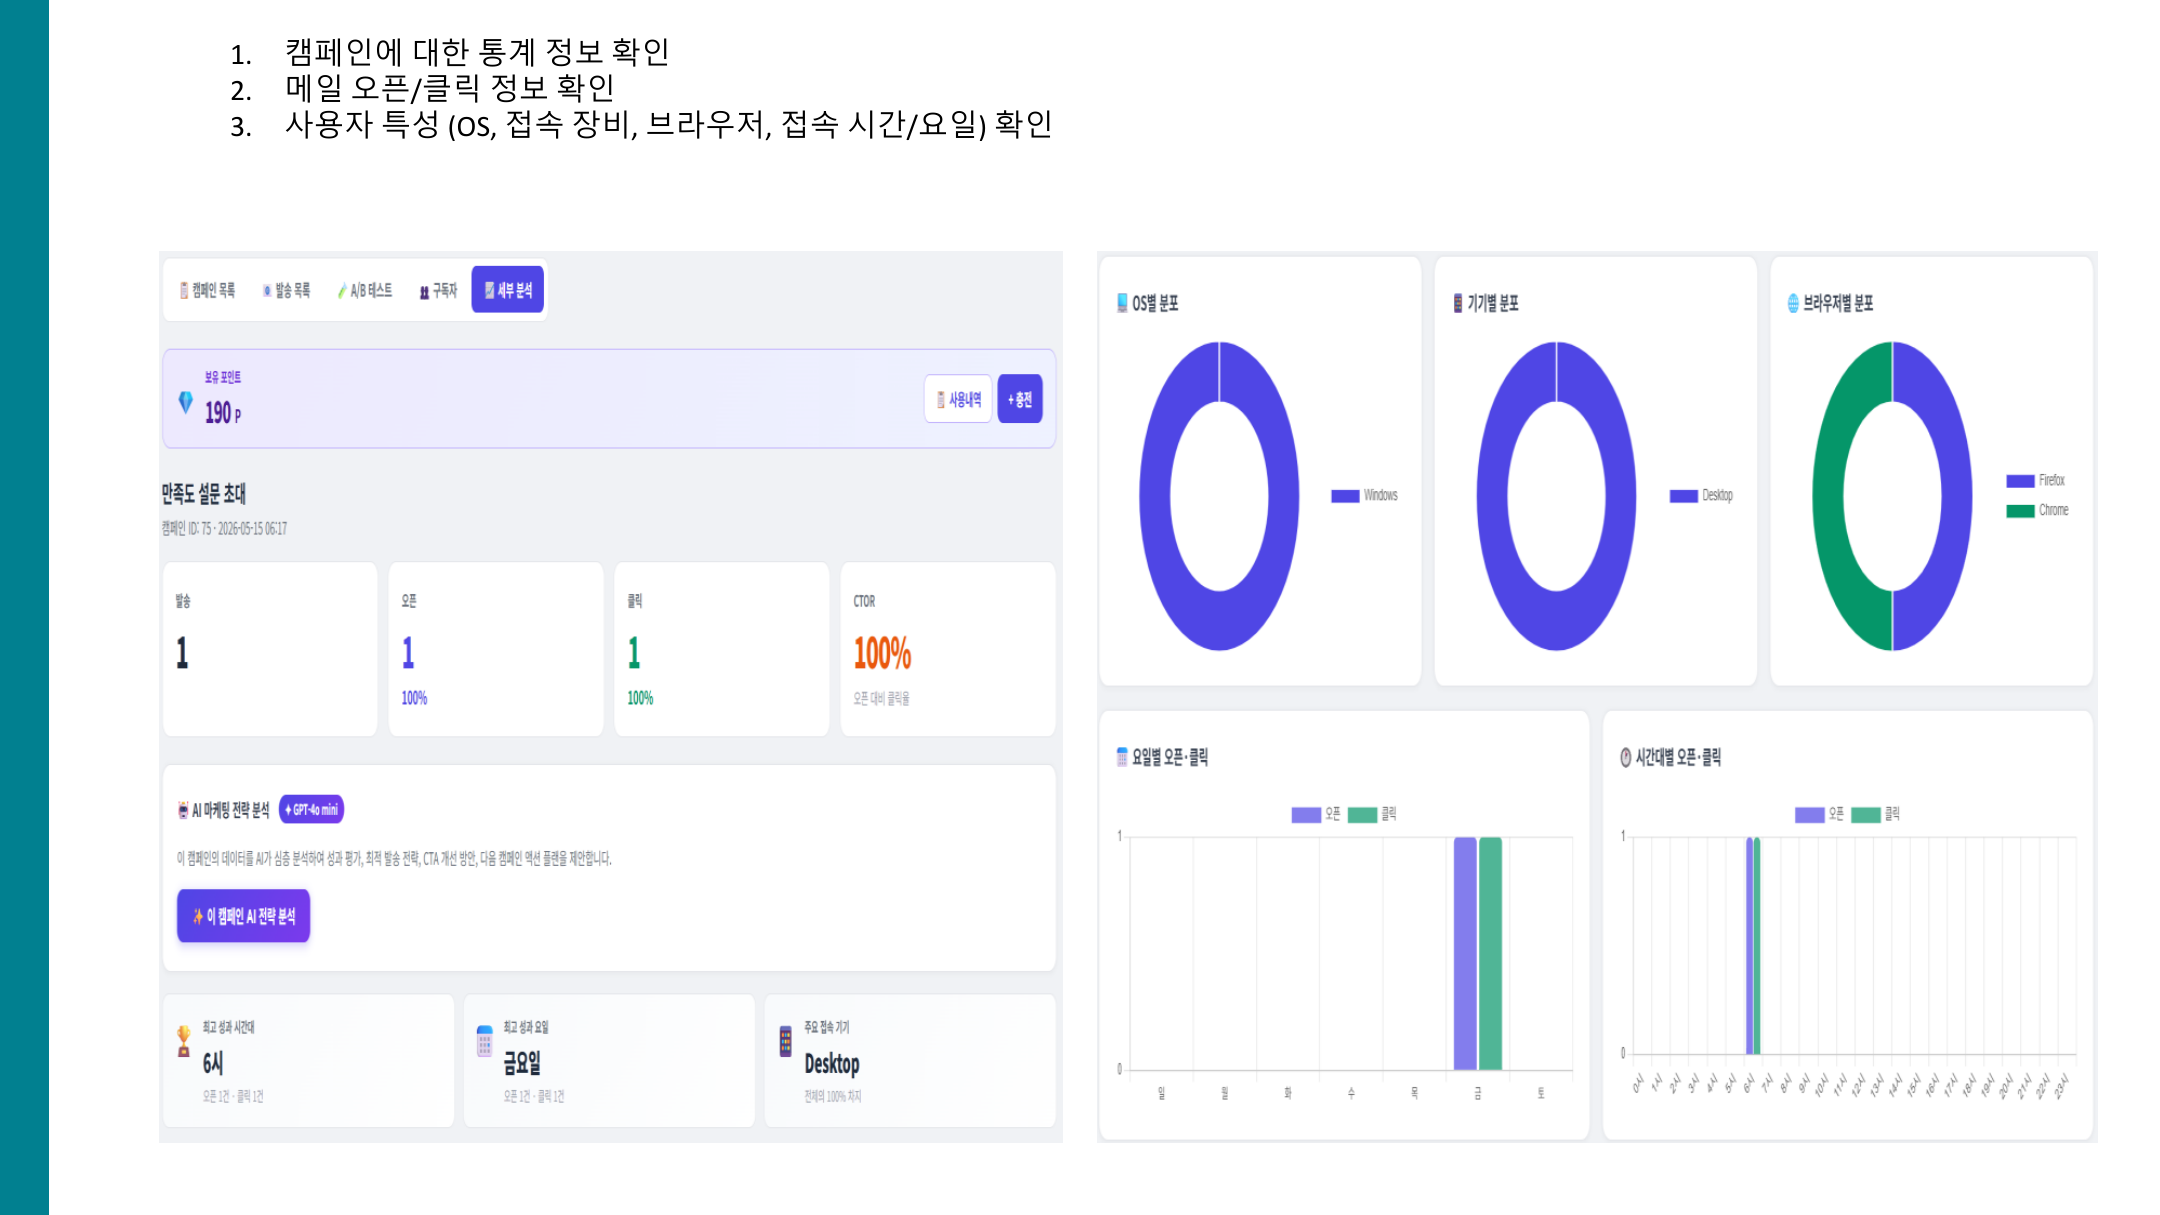Viewport: 2160px width, 1215px height.
Task: Go to the 구독자 tab
Action: click(438, 291)
